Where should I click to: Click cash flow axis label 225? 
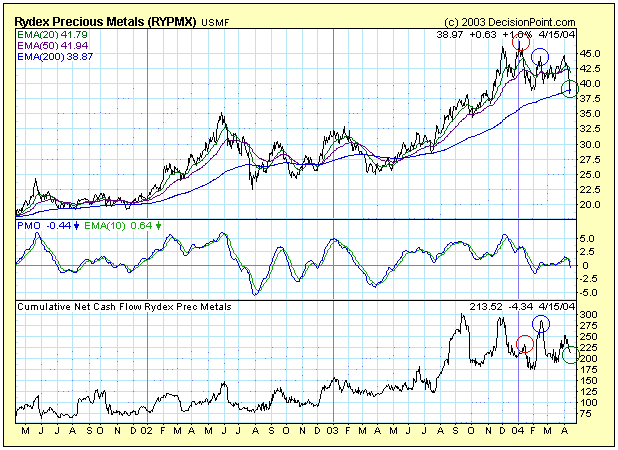[588, 348]
